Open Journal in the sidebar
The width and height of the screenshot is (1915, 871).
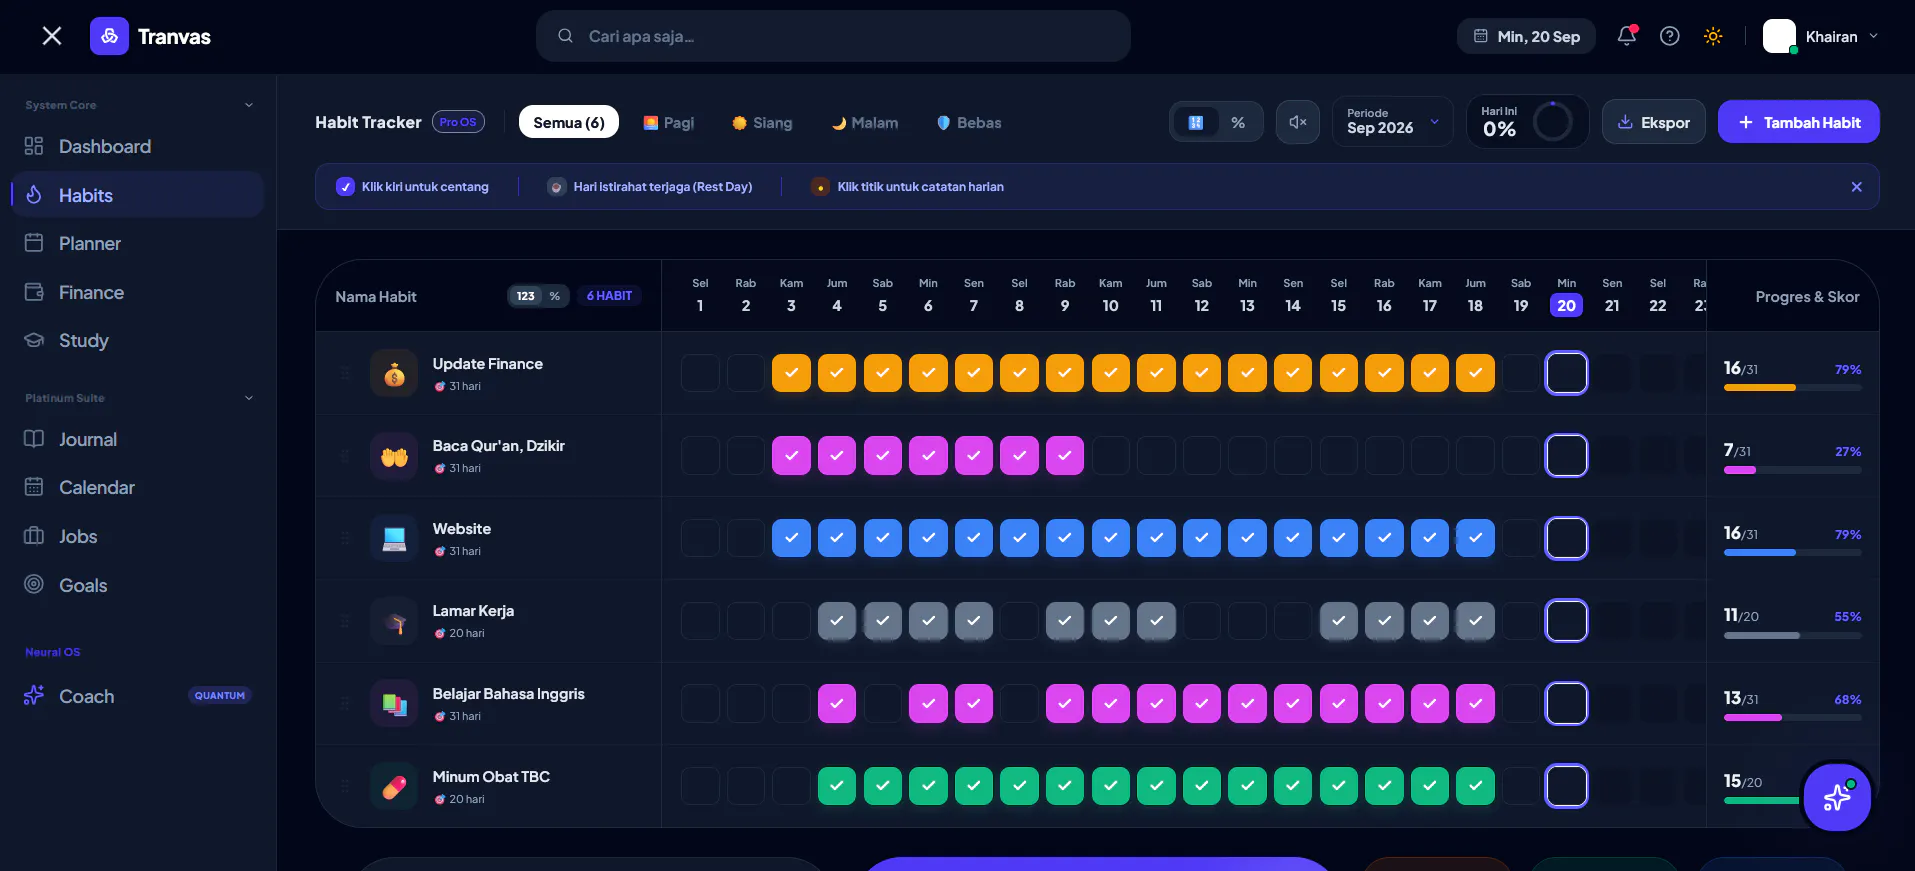(138, 440)
